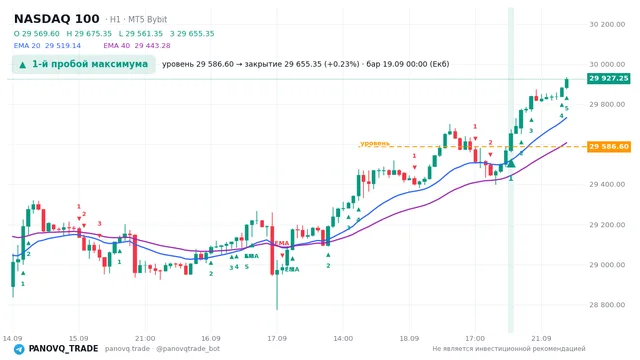The height and width of the screenshot is (360, 640).
Task: Click the 29 000.00 price axis label
Action: [607, 265]
